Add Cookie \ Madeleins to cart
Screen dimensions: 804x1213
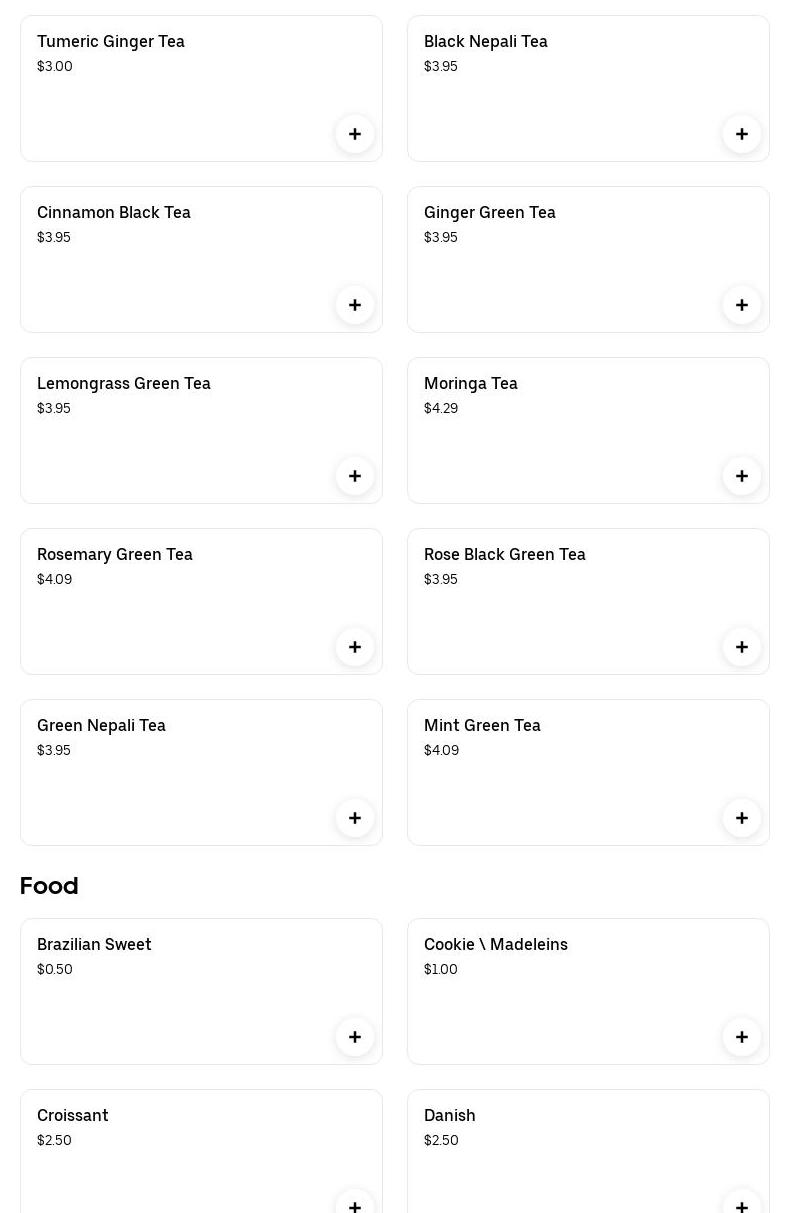point(742,1037)
